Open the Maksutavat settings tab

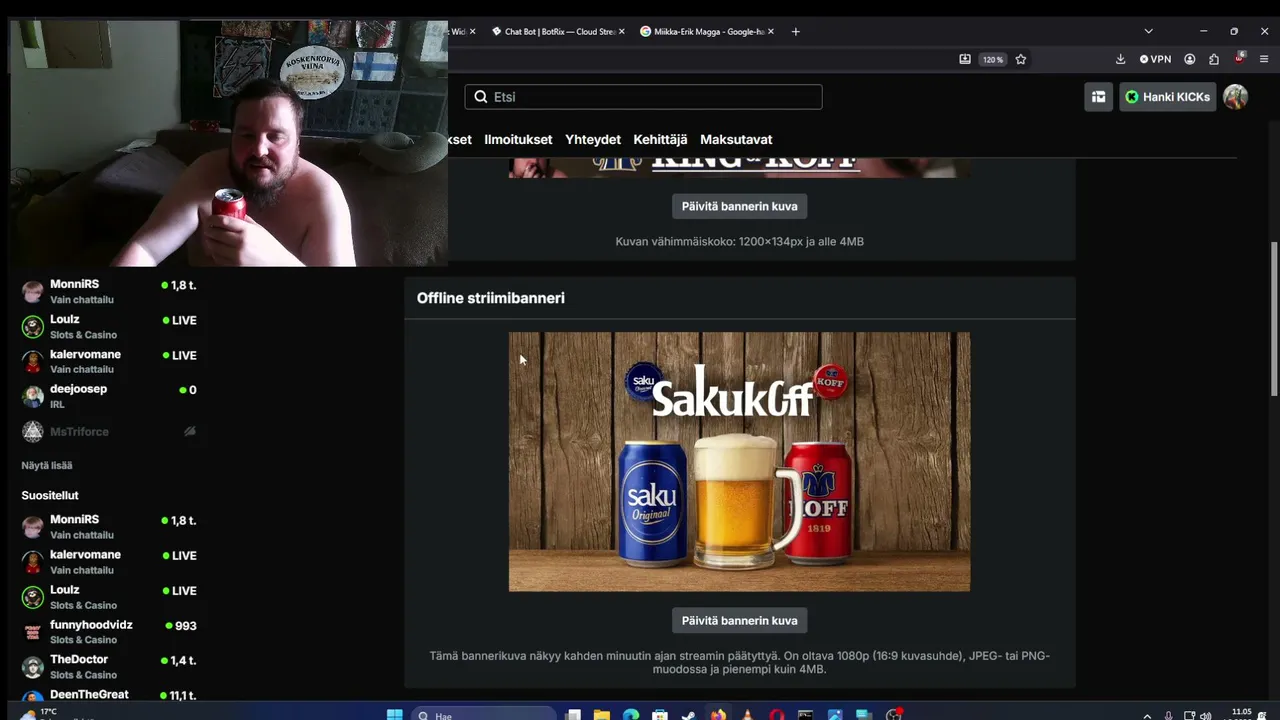tap(736, 140)
